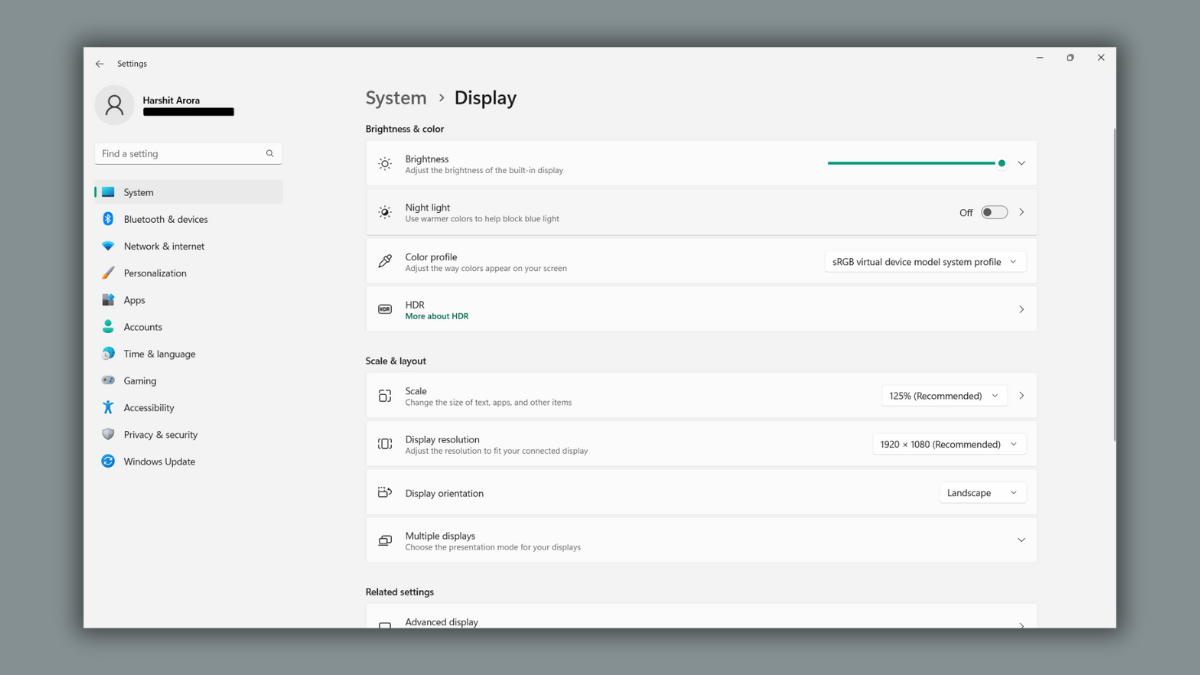
Task: Open the Landscape orientation dropdown
Action: pyautogui.click(x=983, y=493)
